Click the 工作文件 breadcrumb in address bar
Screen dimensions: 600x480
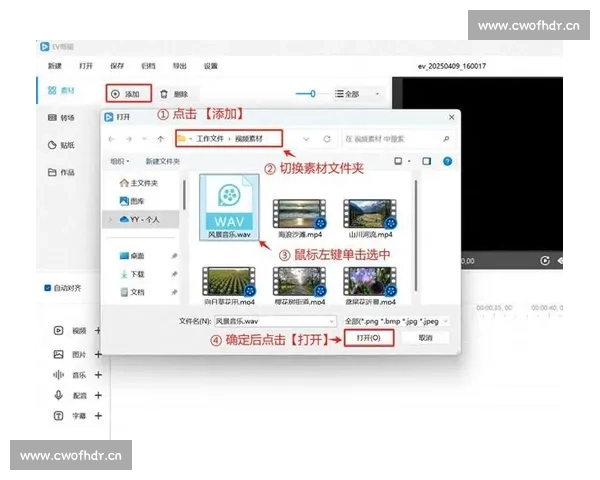210,139
